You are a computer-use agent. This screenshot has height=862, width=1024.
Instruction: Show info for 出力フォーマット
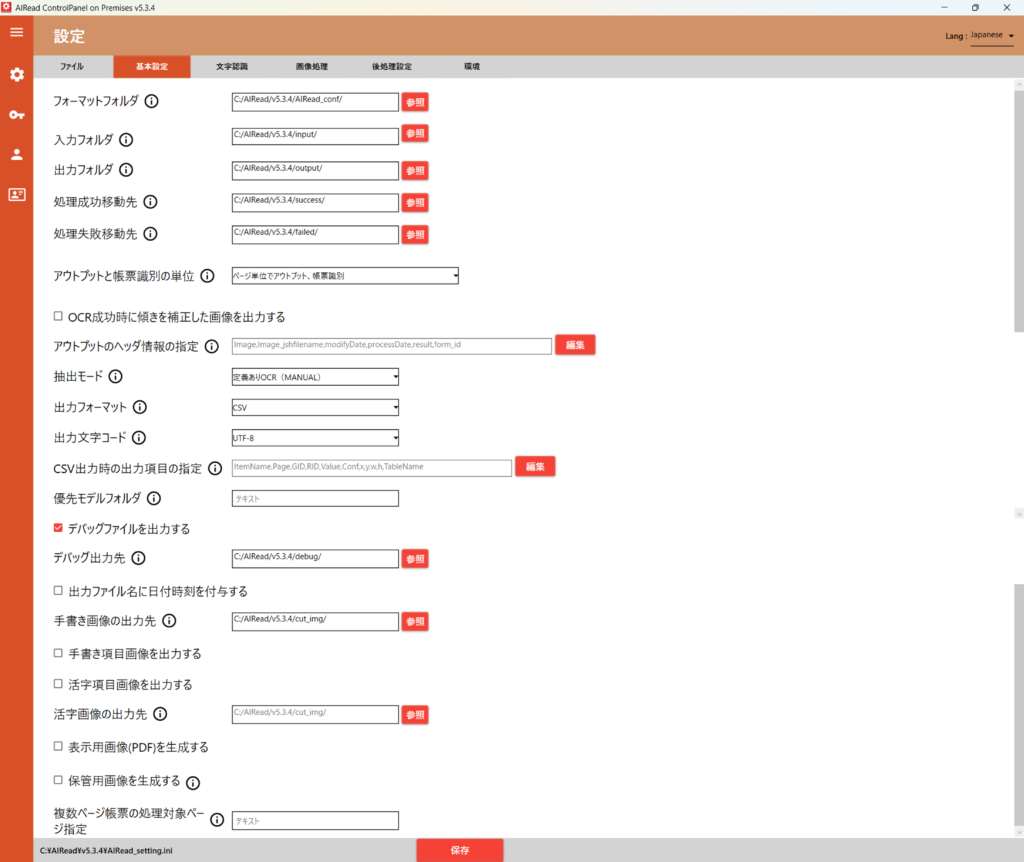pyautogui.click(x=140, y=407)
